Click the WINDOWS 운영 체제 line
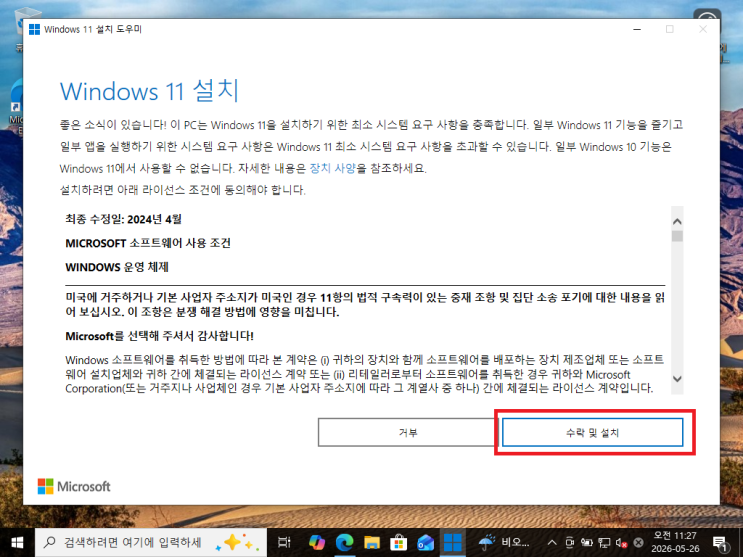743x557 pixels. click(117, 267)
